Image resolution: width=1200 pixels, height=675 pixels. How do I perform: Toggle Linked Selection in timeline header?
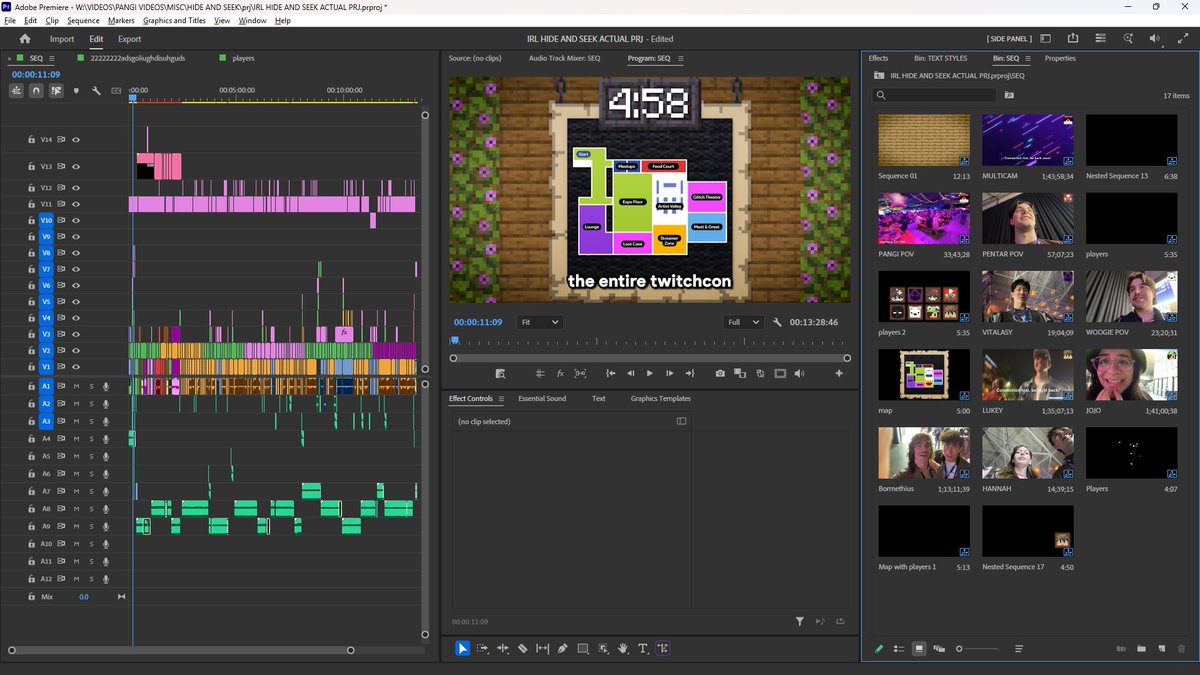coord(56,91)
